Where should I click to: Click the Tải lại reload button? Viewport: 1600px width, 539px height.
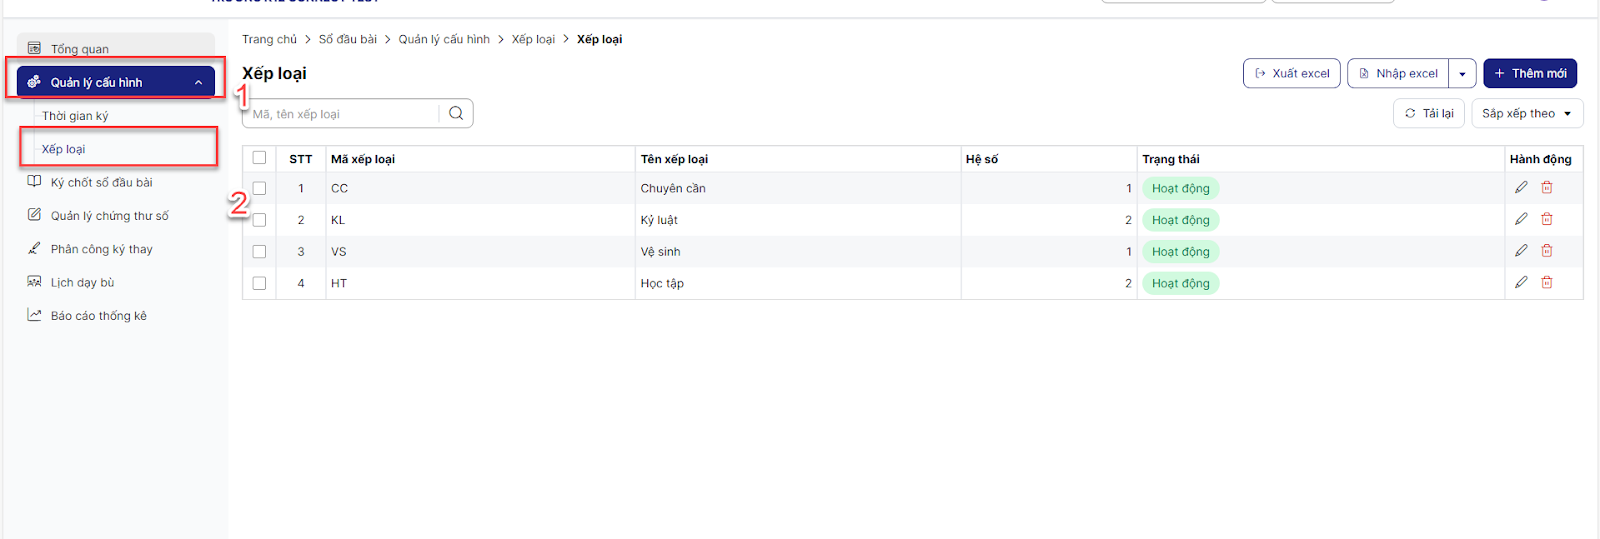click(1429, 114)
